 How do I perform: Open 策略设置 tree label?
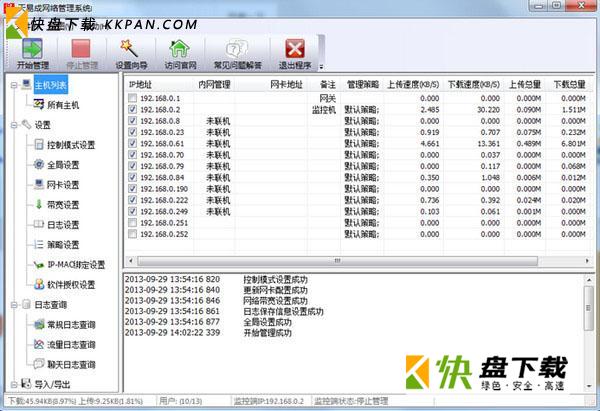point(63,244)
